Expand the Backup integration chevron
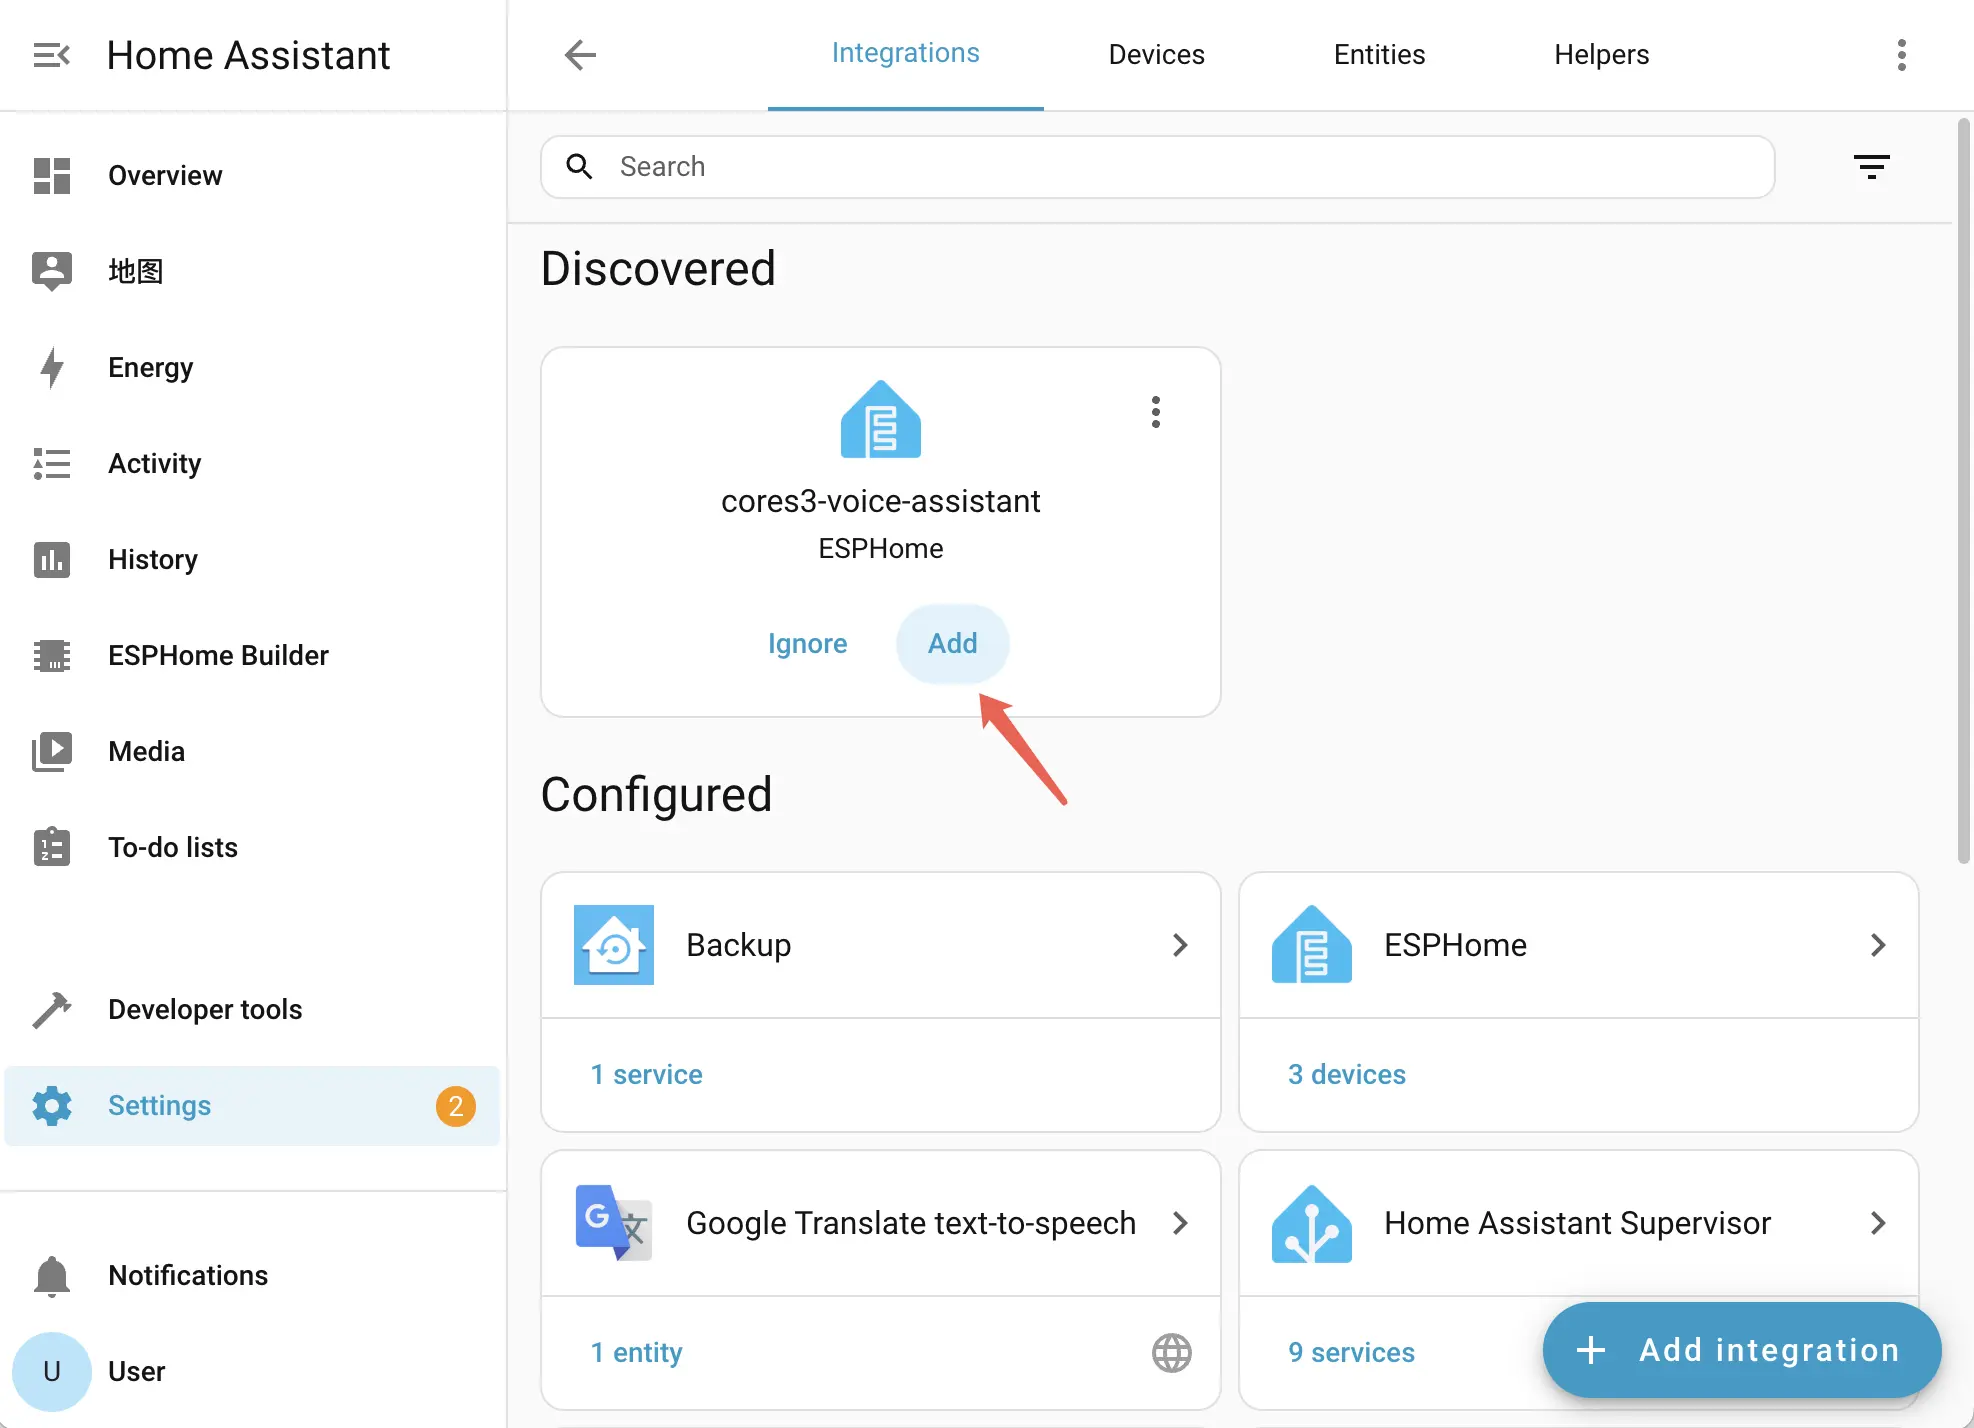Image resolution: width=1974 pixels, height=1428 pixels. click(1180, 945)
